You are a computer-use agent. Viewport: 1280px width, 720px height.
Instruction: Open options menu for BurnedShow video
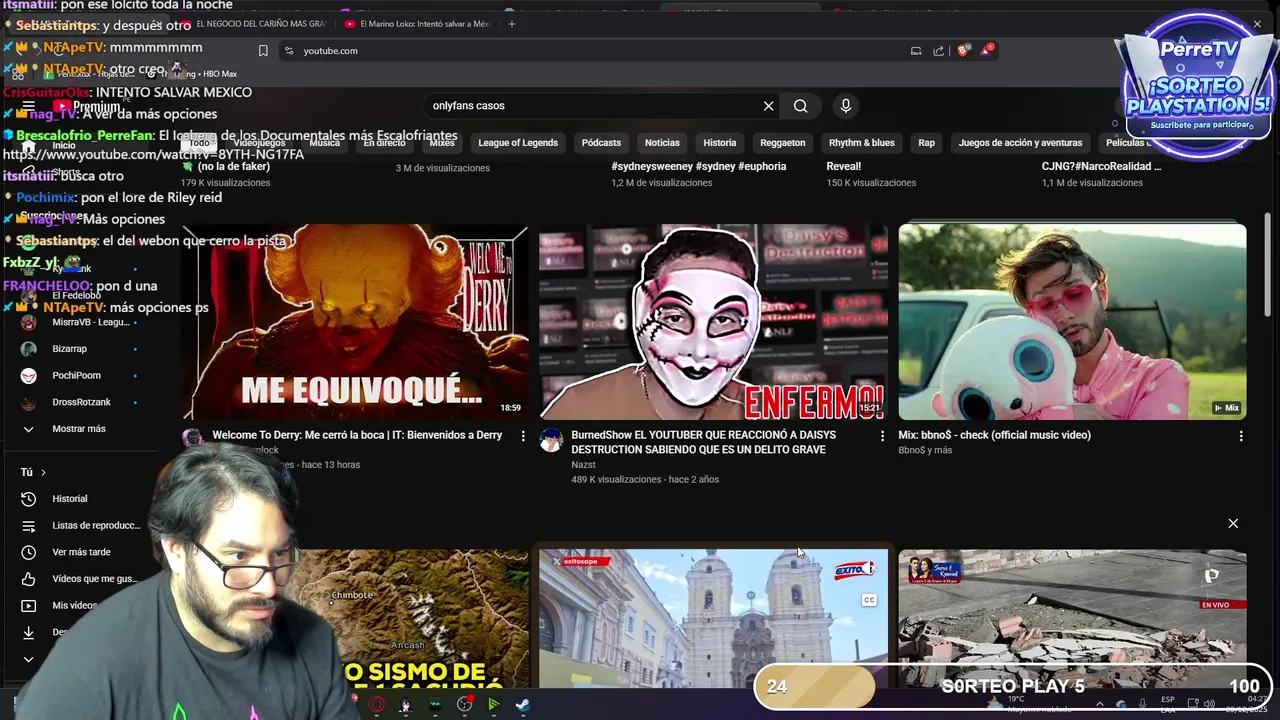tap(882, 436)
